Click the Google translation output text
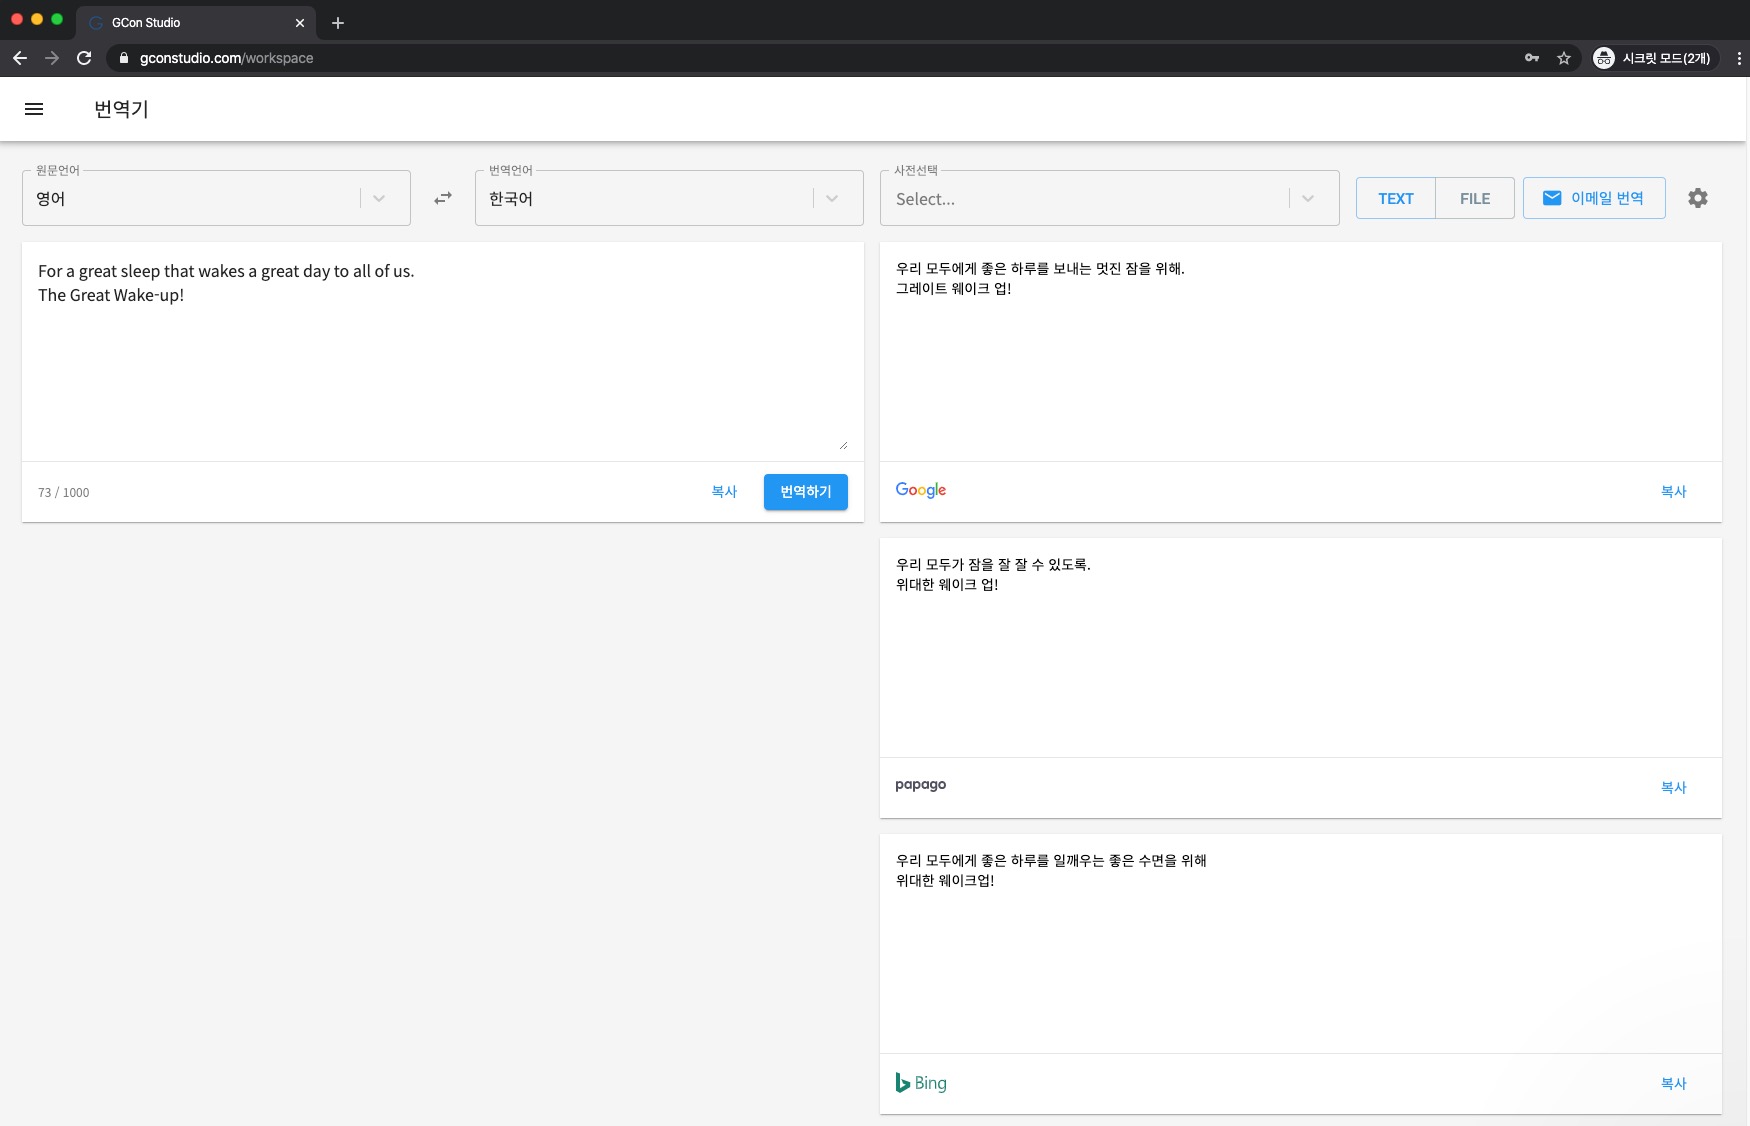Image resolution: width=1750 pixels, height=1126 pixels. pos(1040,279)
